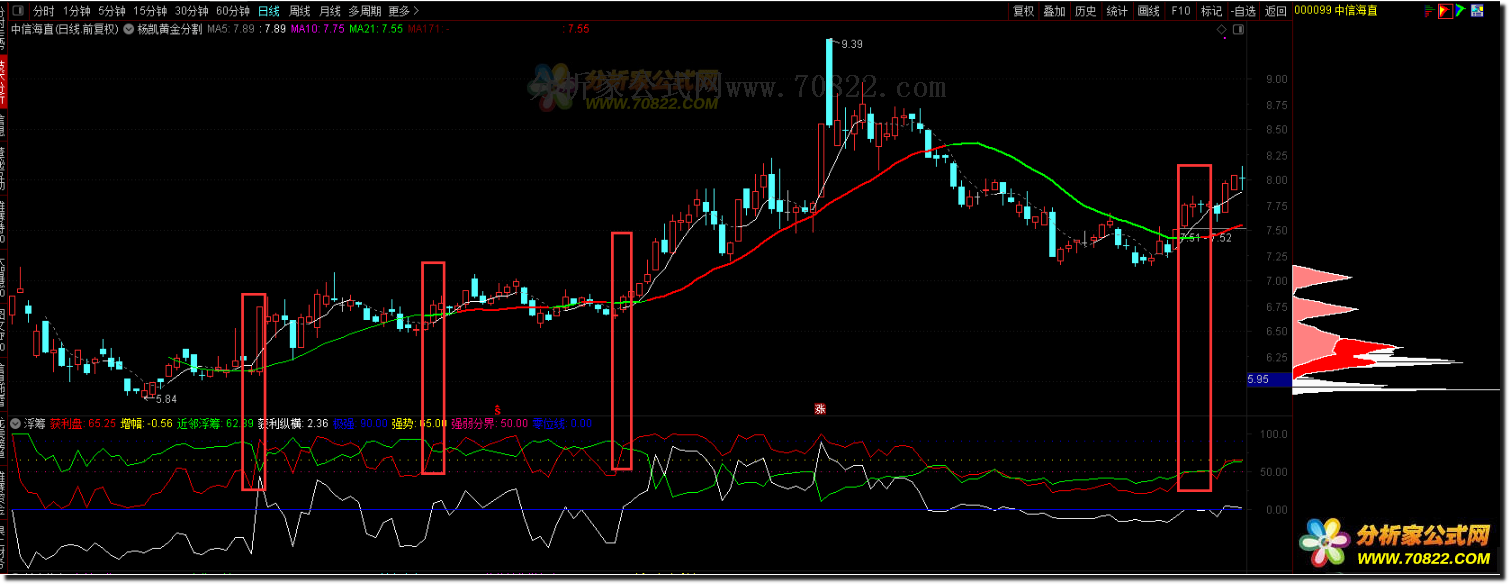Click the 强势: 65.00 label
Screen dimensions: 1510x584
pyautogui.click(x=419, y=424)
